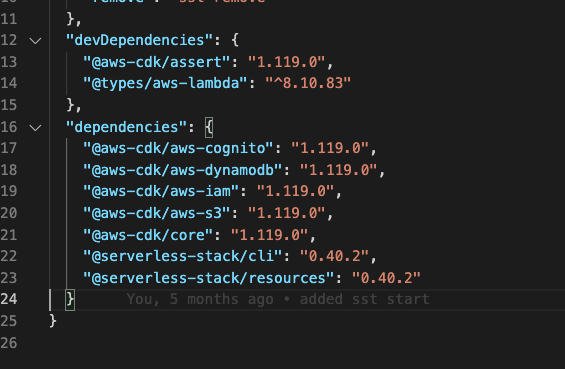Click line number 20 in the gutter
The height and width of the screenshot is (369, 565).
pyautogui.click(x=9, y=213)
